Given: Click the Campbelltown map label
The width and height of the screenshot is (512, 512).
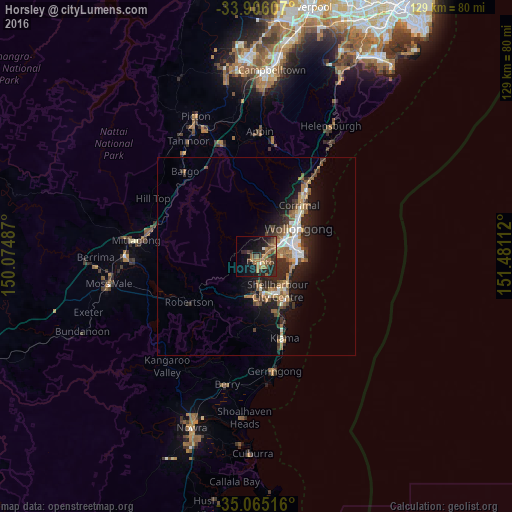Looking at the screenshot, I should pos(272,70).
